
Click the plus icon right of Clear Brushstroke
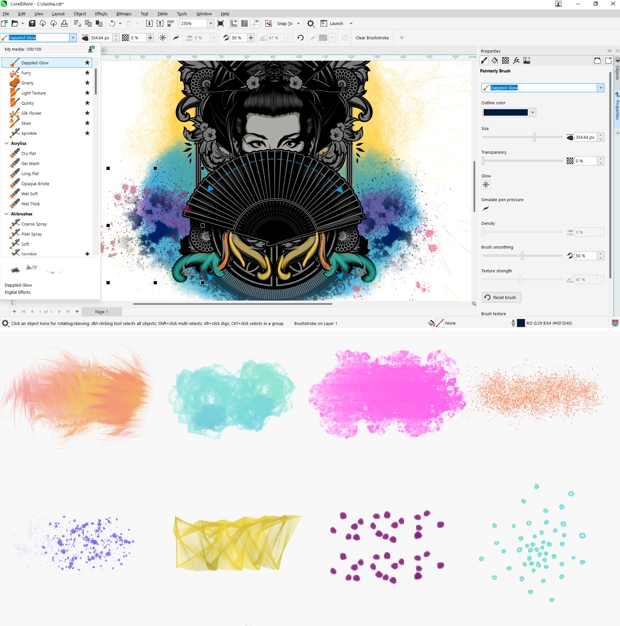click(402, 38)
